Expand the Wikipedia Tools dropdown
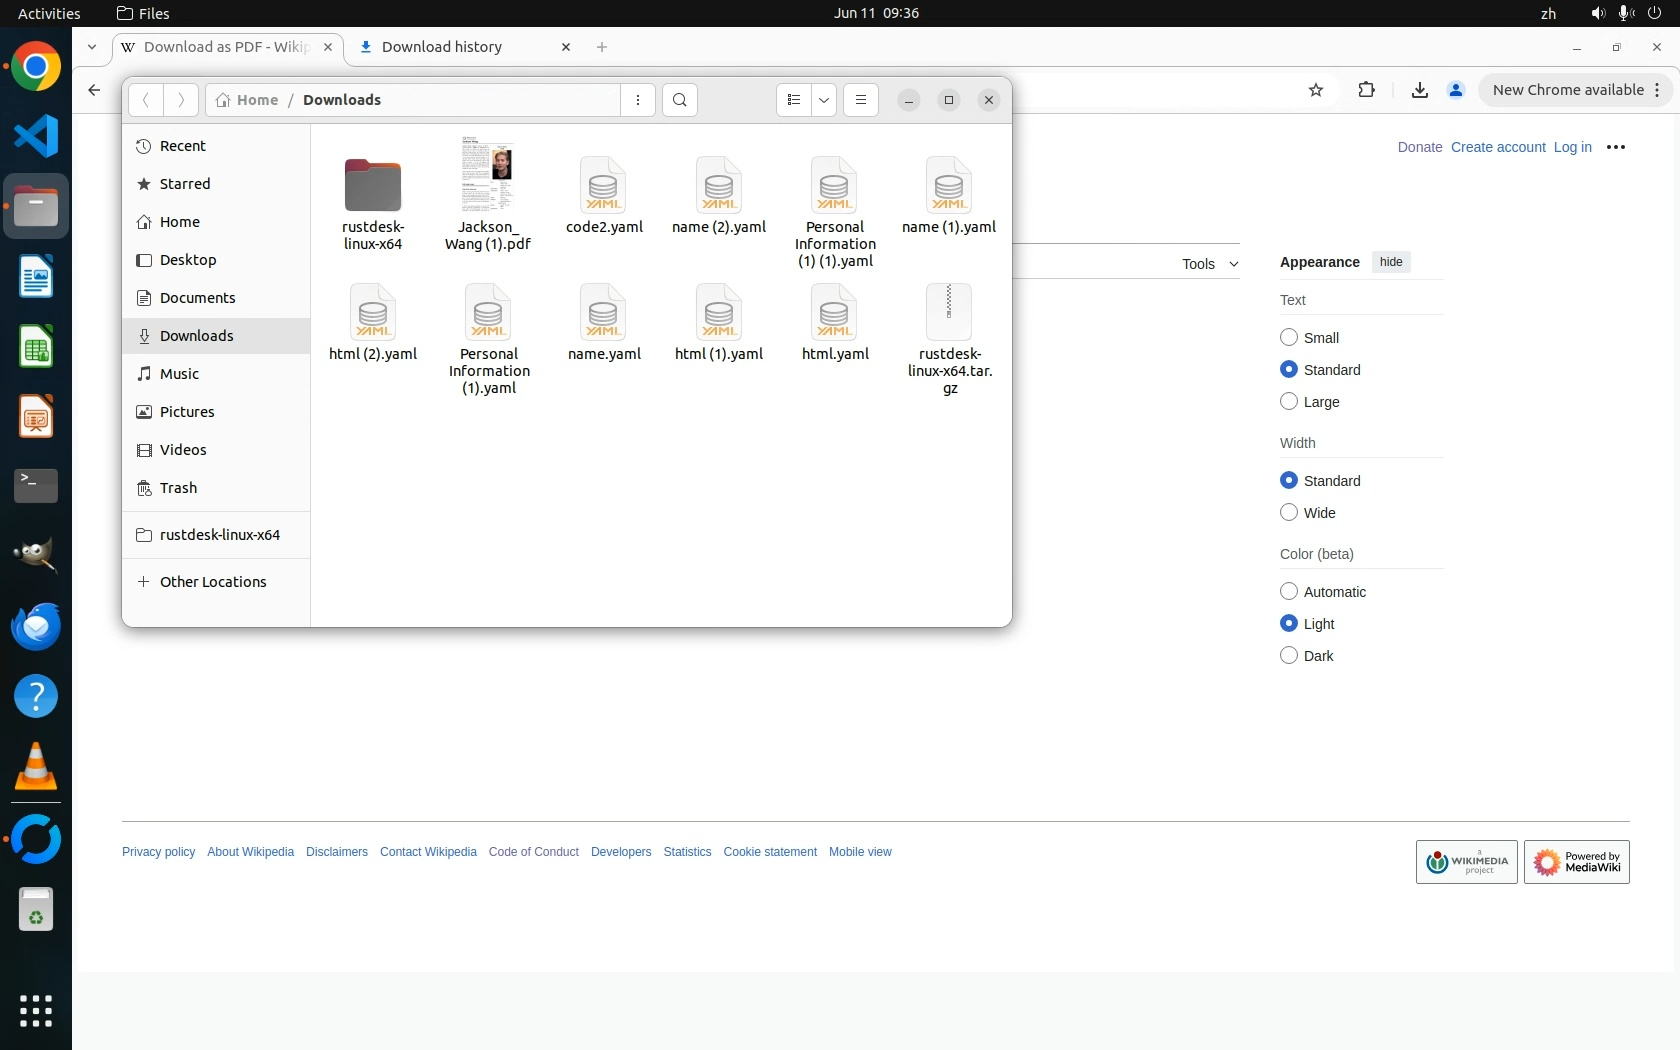Screen dimensions: 1680x1050 1209,264
